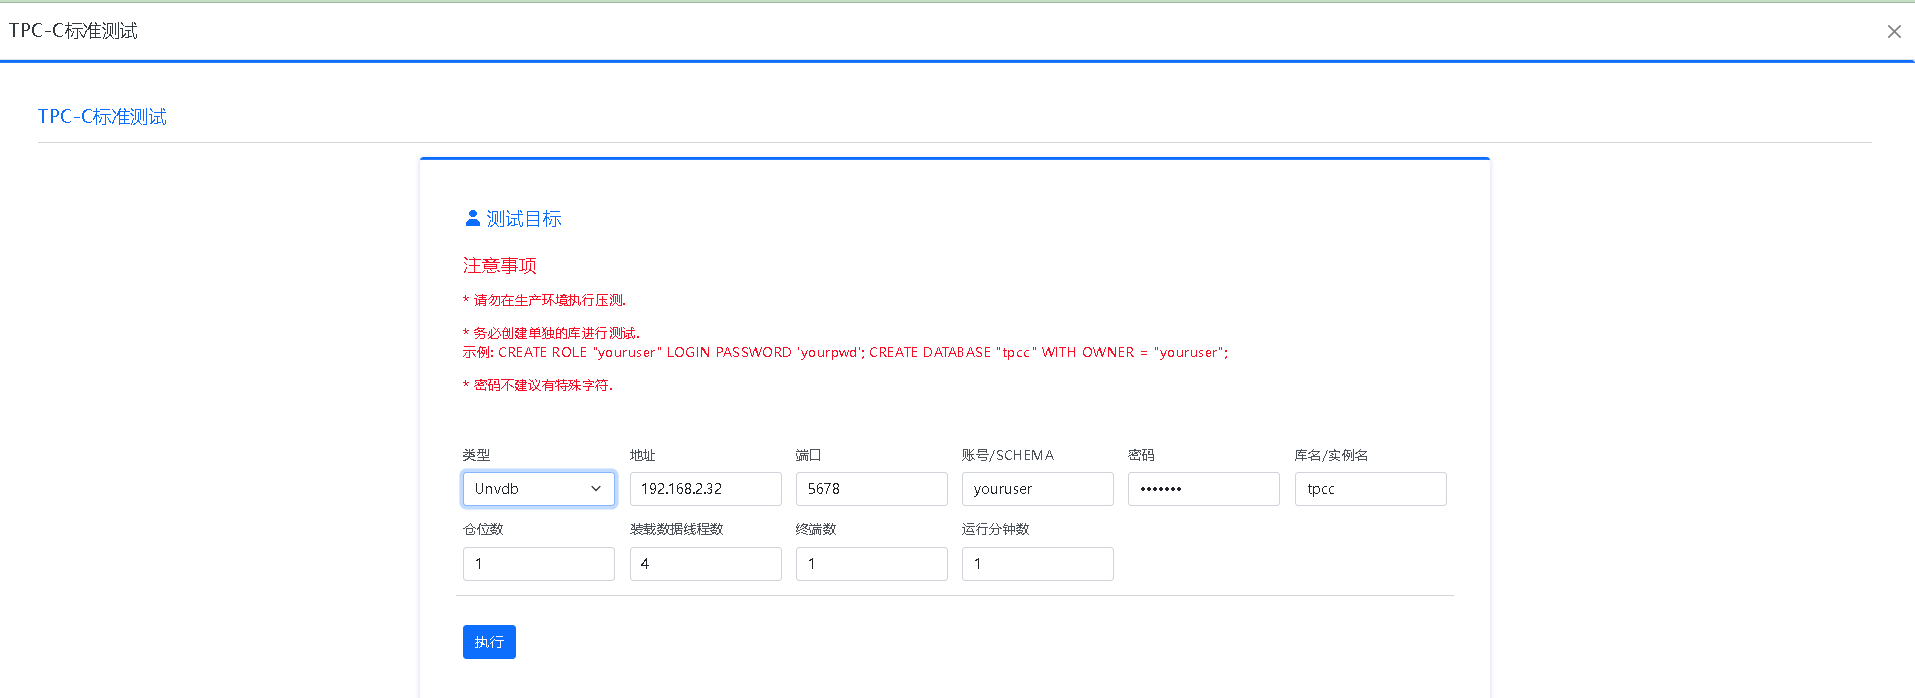Click the 地址 field with 192.168.2.32
The height and width of the screenshot is (698, 1915).
point(705,489)
